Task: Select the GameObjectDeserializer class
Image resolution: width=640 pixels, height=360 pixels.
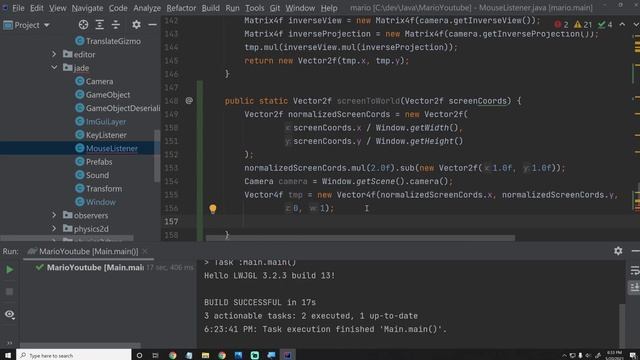Action: (123, 108)
